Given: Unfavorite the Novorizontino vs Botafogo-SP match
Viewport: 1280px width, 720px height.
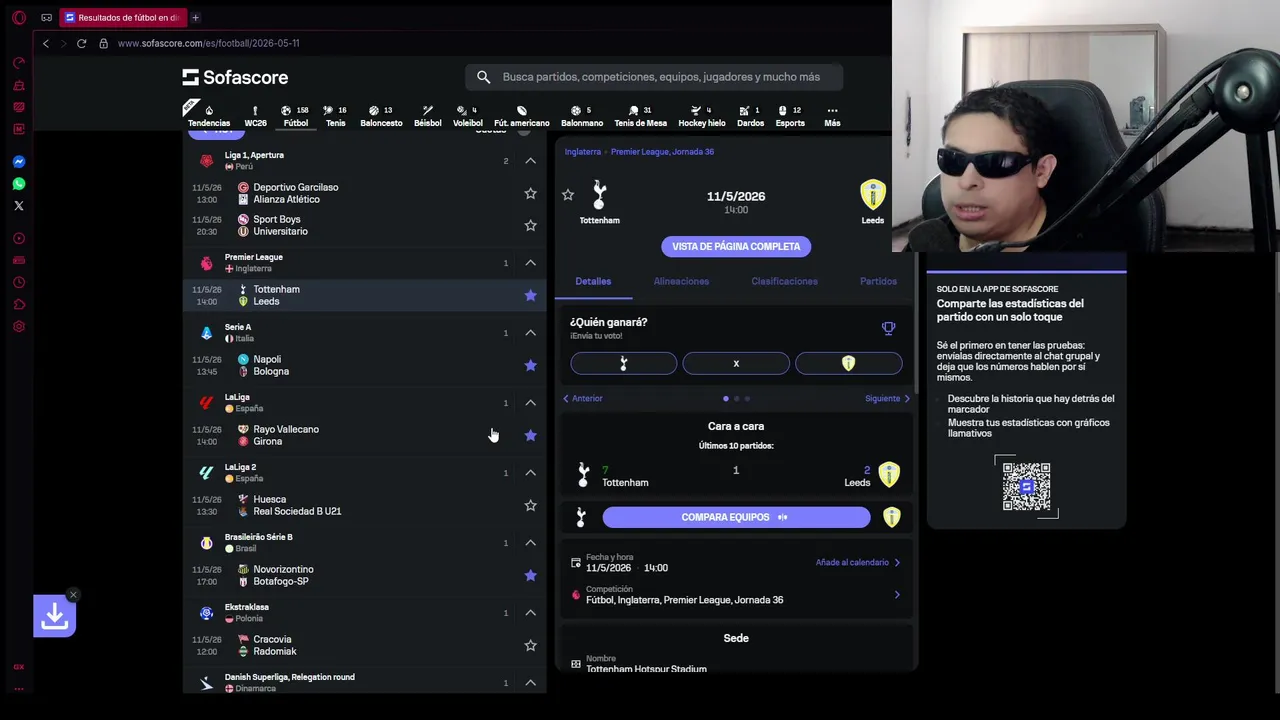Looking at the screenshot, I should pos(530,575).
